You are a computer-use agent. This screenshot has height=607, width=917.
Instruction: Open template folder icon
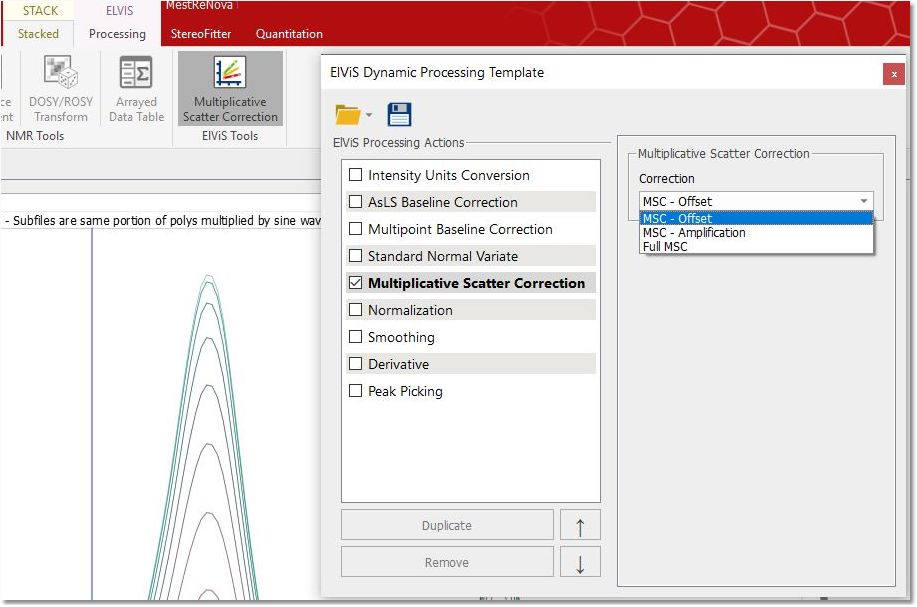347,115
